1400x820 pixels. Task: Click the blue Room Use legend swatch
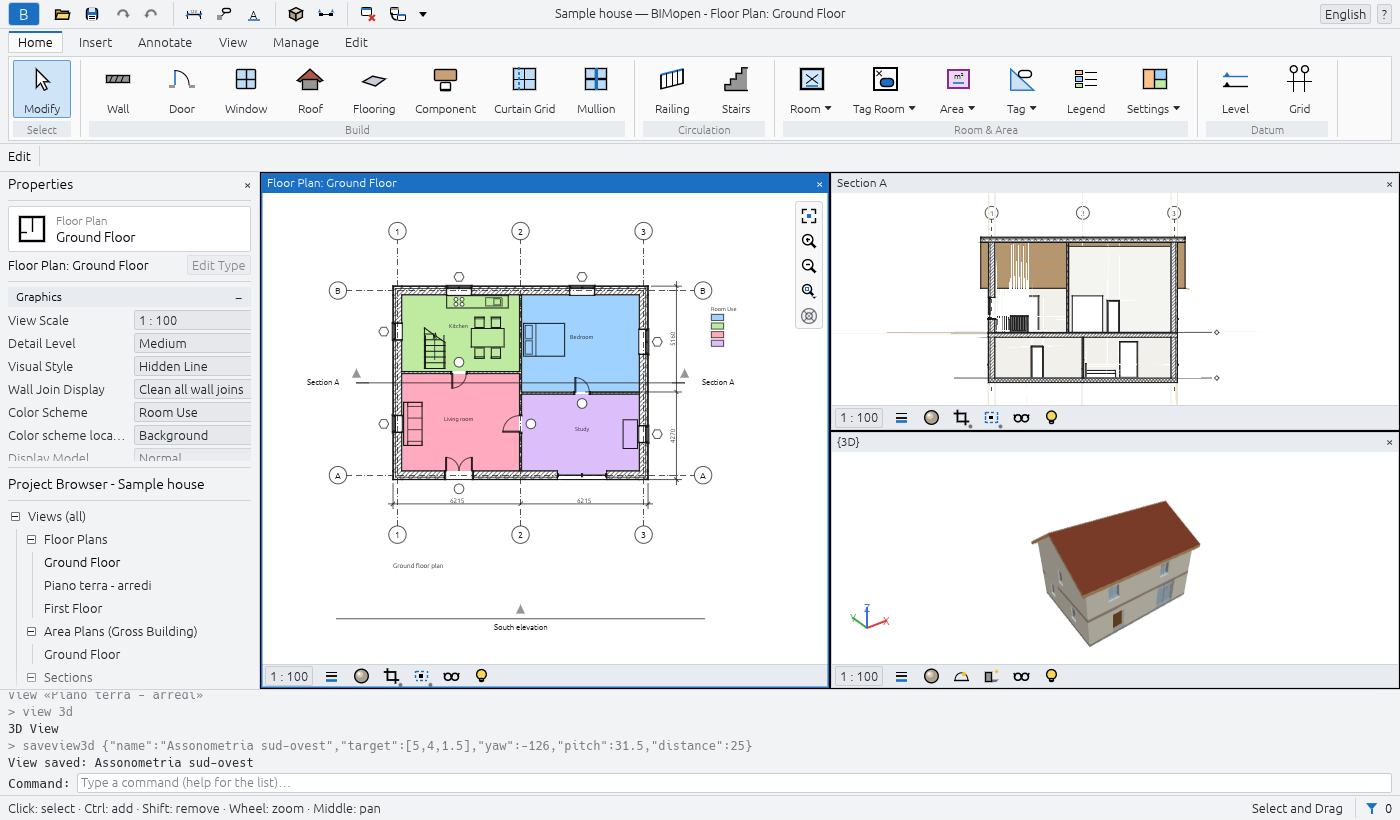click(x=717, y=317)
